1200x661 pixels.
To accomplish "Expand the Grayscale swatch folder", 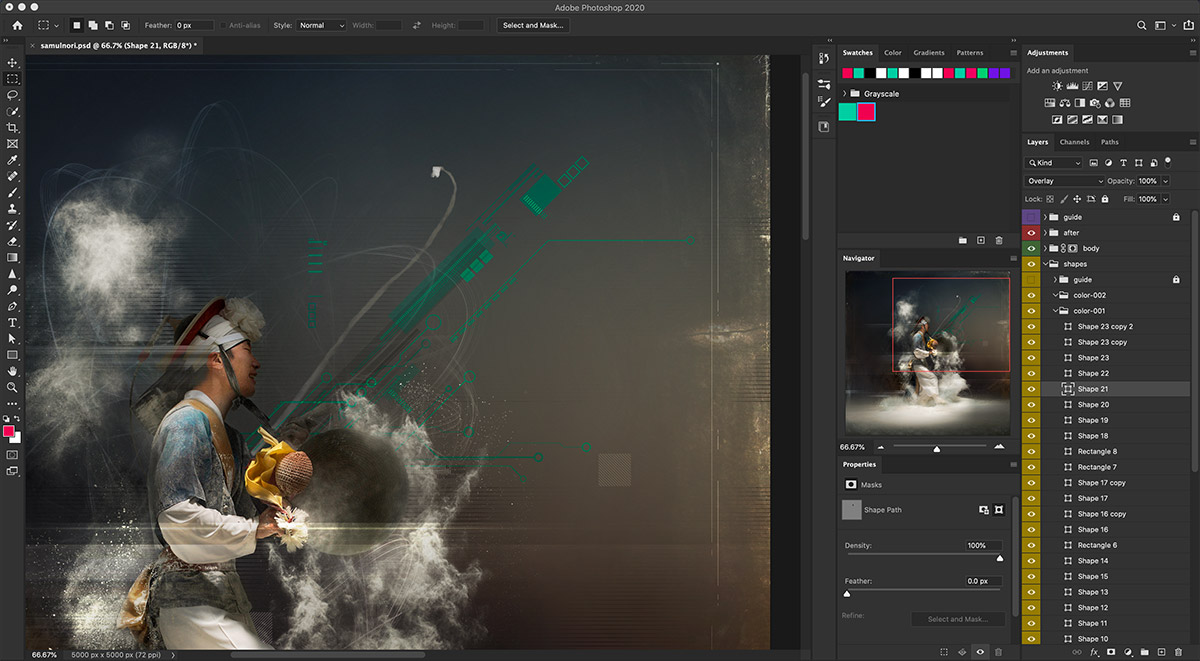I will click(845, 94).
